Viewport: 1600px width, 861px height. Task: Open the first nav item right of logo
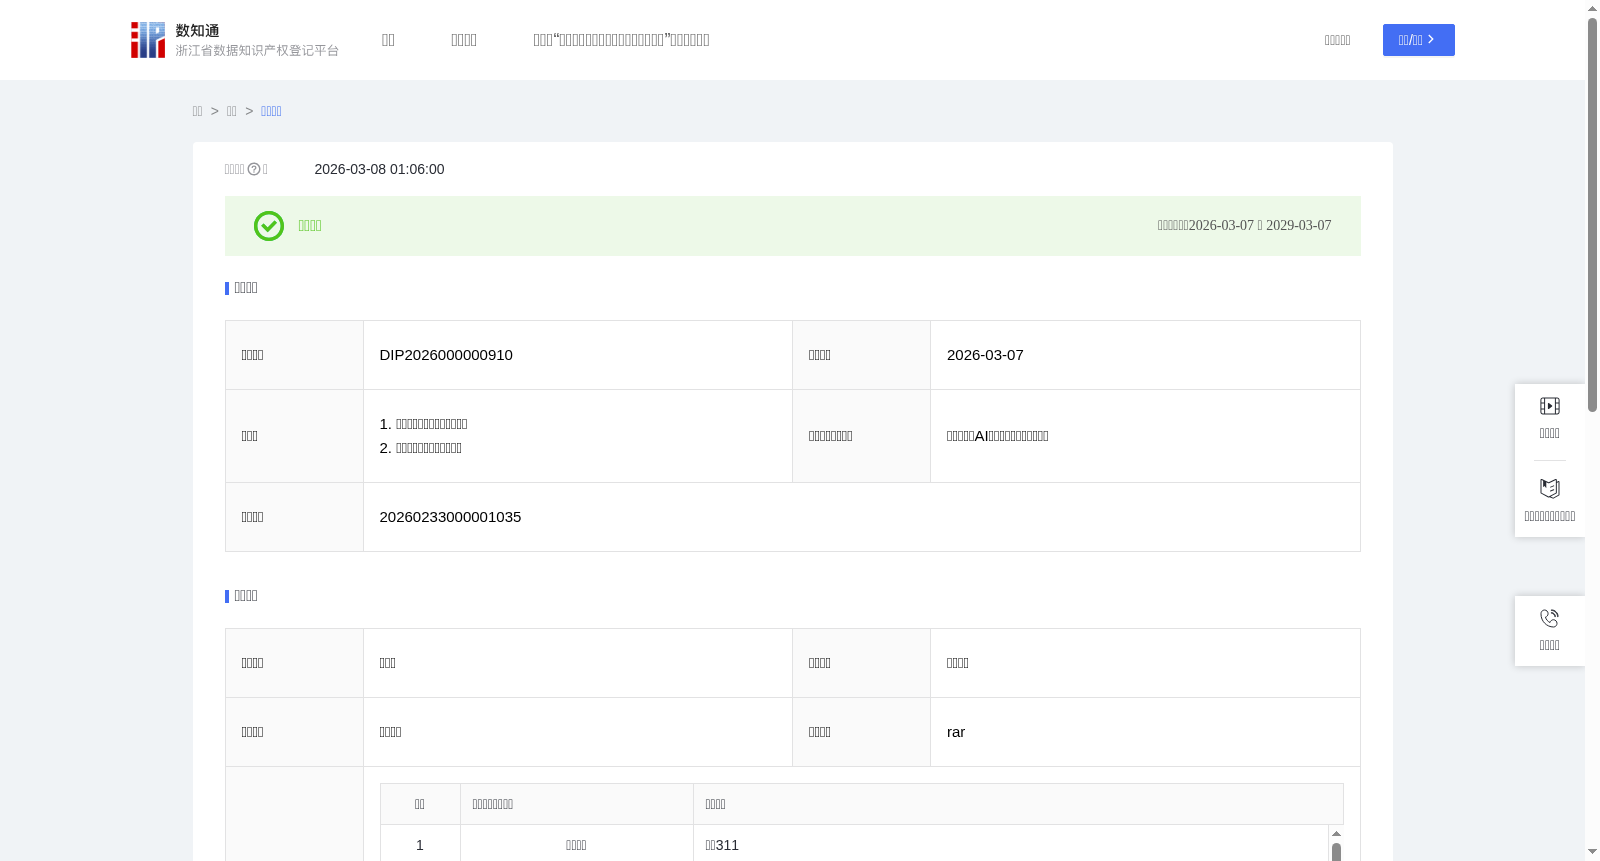[x=388, y=40]
